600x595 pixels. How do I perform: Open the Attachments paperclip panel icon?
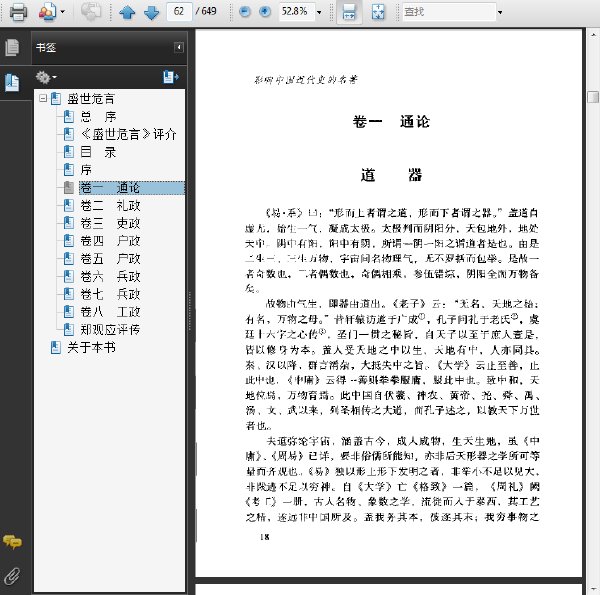12,575
